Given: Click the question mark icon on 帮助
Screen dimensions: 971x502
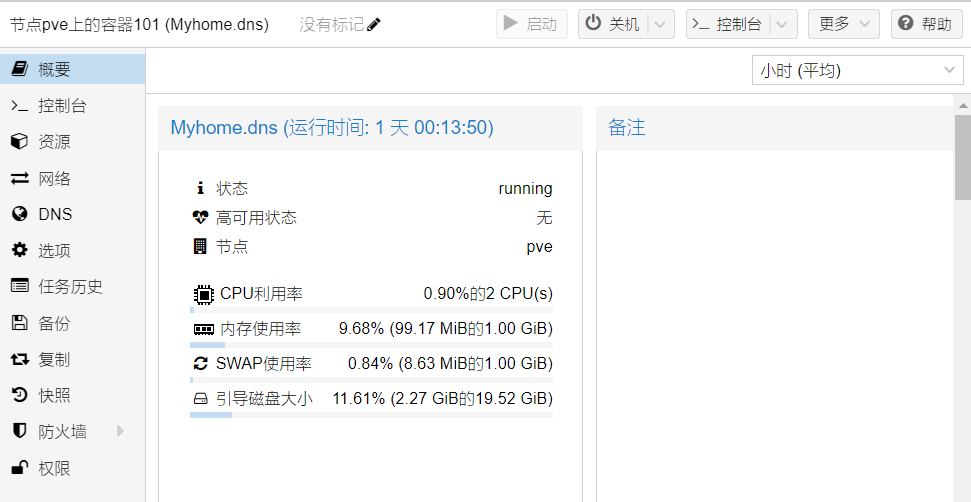Looking at the screenshot, I should 905,24.
